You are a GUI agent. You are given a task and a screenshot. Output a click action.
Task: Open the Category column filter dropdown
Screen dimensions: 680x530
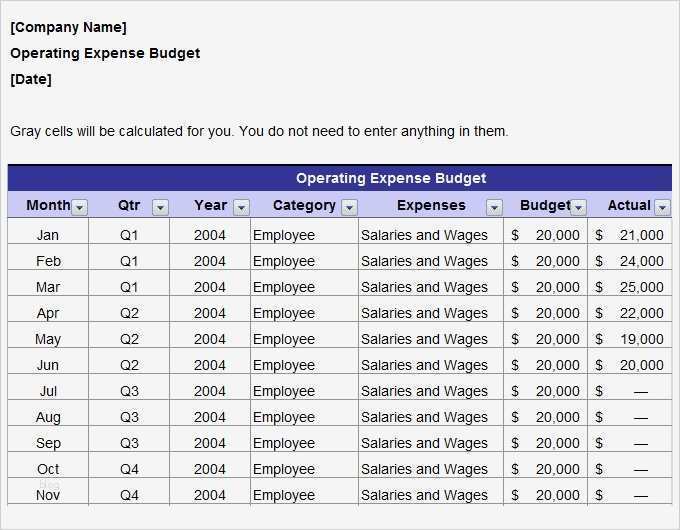pyautogui.click(x=349, y=207)
